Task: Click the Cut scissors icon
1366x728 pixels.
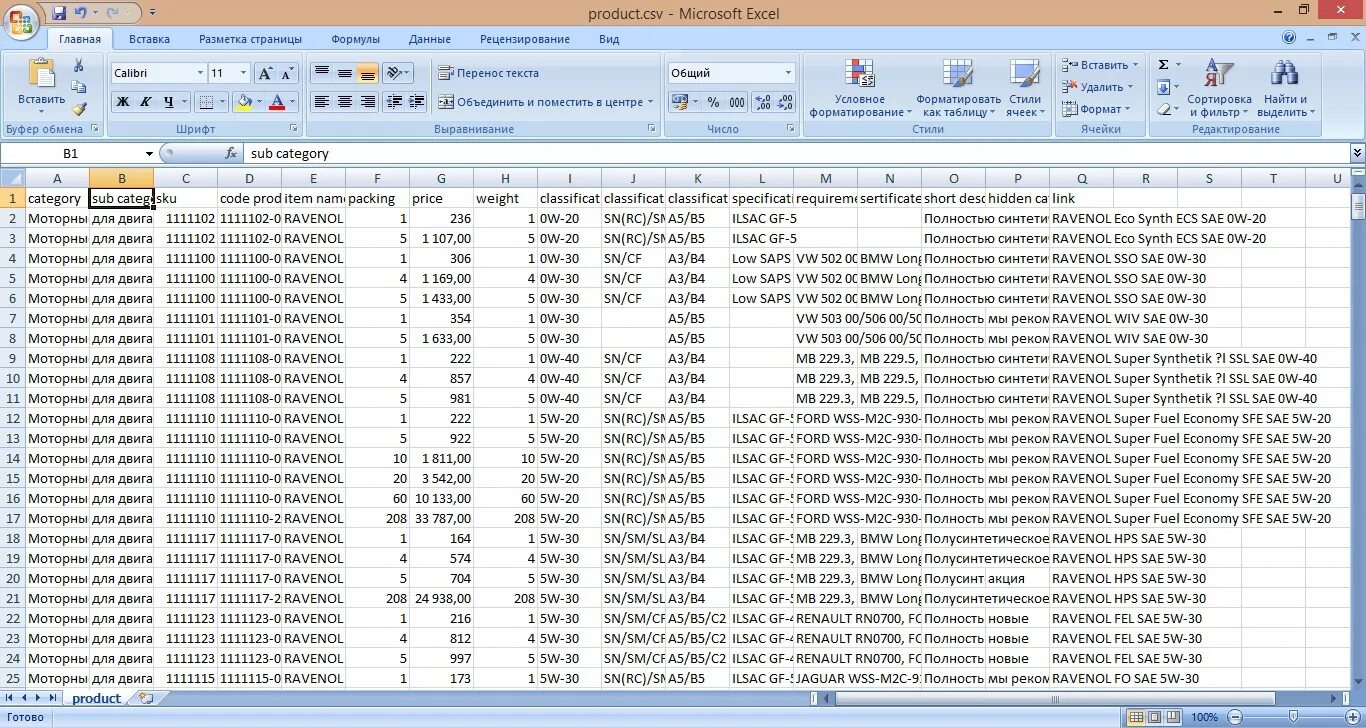Action: tap(79, 65)
